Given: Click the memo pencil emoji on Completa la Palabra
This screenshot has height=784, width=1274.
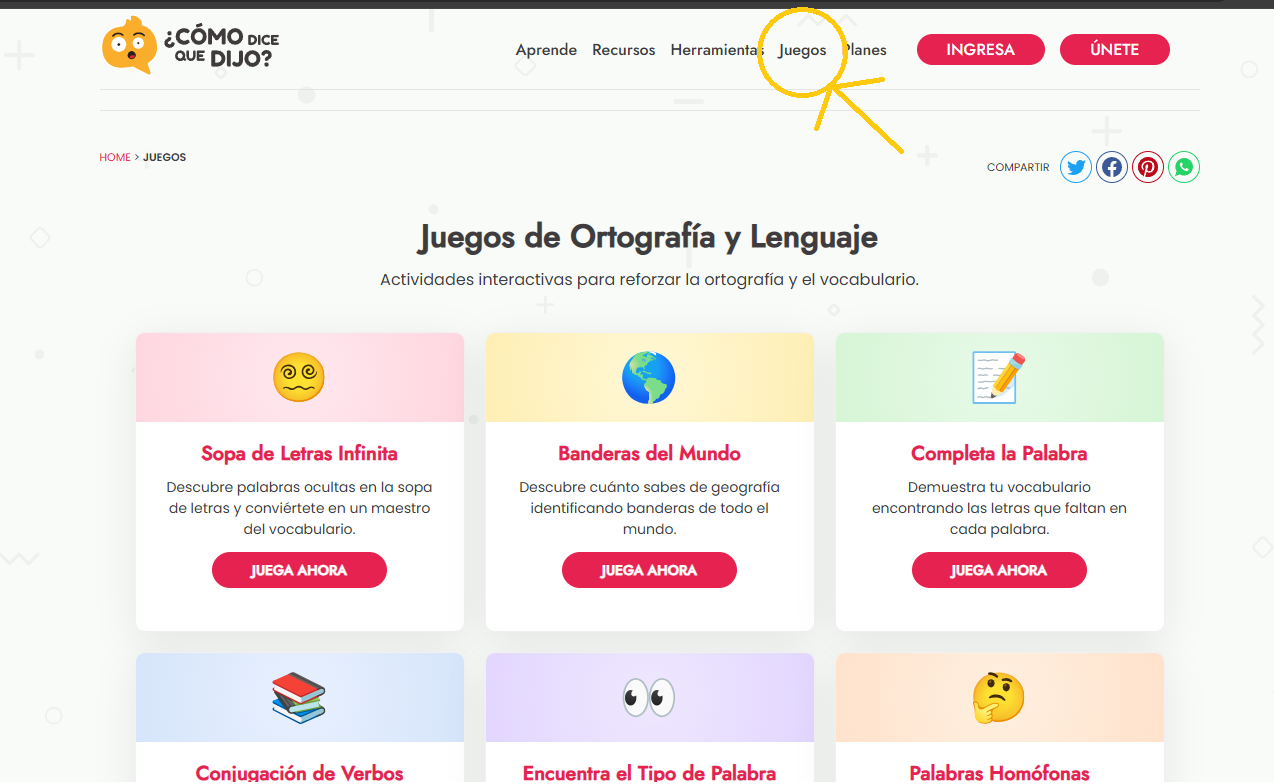Looking at the screenshot, I should (x=999, y=378).
